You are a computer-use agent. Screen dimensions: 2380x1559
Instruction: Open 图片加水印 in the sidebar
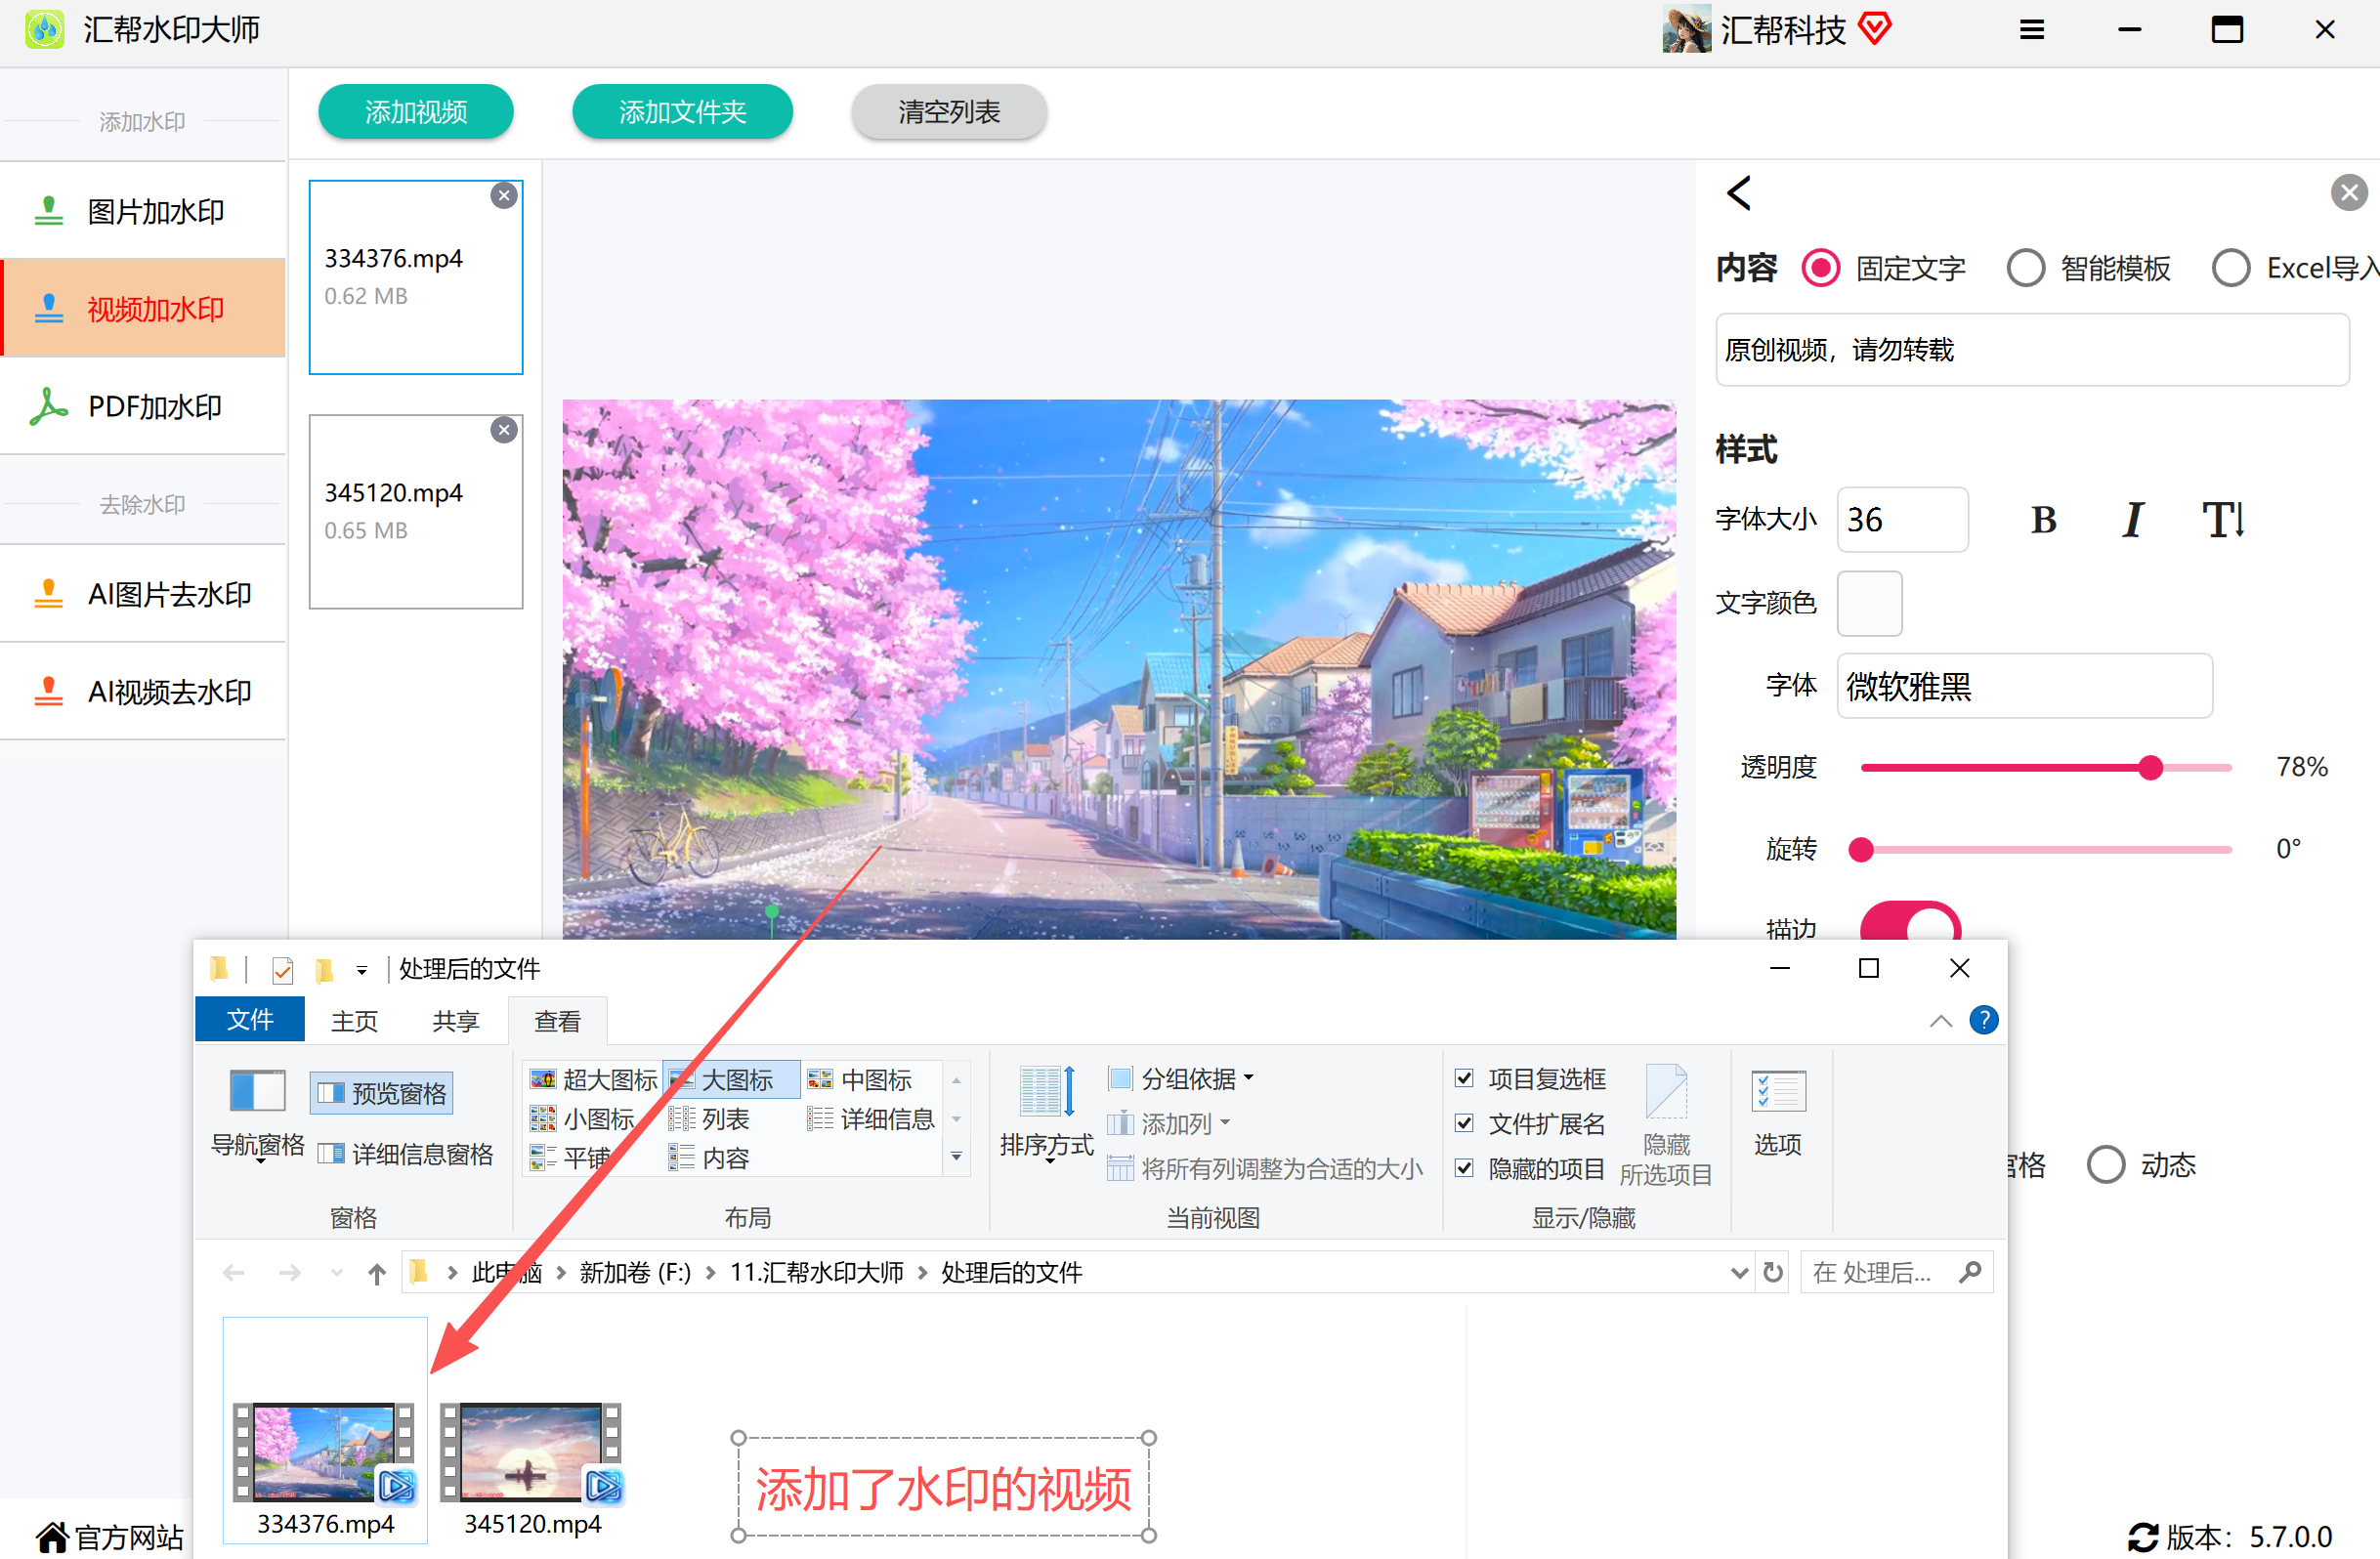(143, 211)
